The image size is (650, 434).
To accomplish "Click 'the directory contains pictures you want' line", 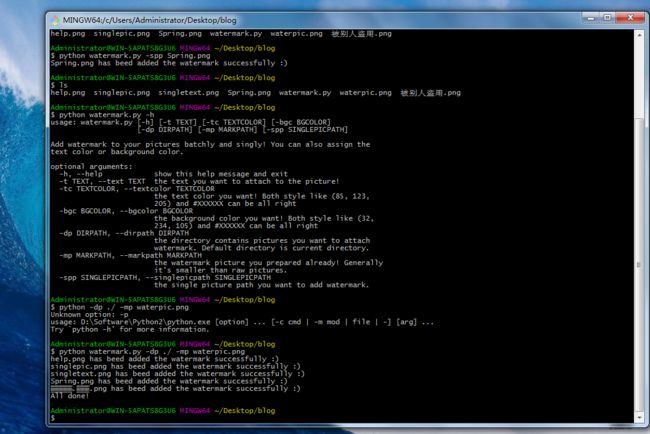I will [x=262, y=241].
